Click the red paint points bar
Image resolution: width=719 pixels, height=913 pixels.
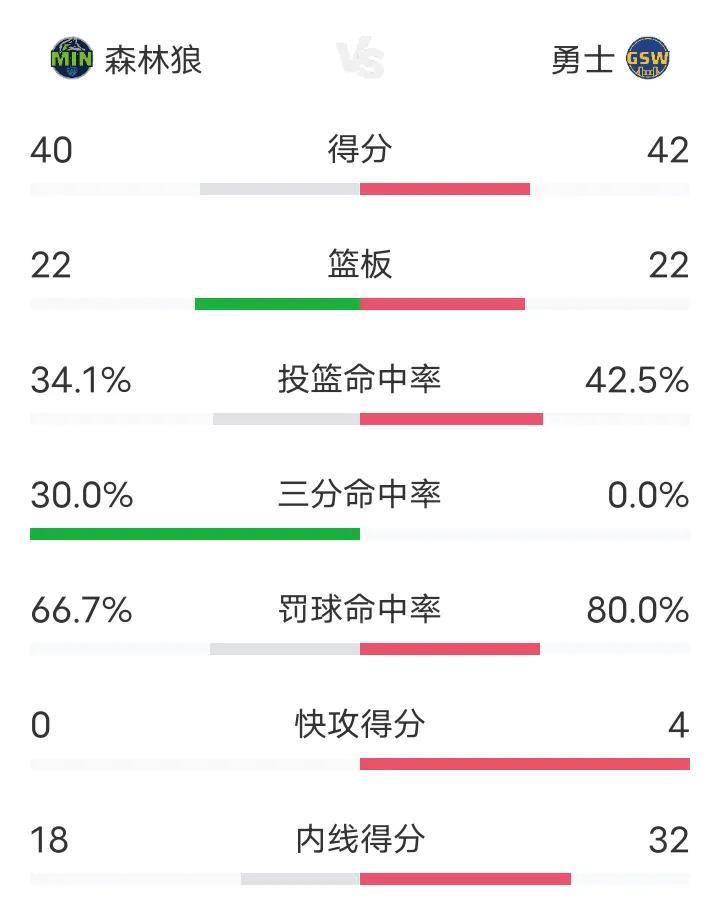click(x=465, y=879)
